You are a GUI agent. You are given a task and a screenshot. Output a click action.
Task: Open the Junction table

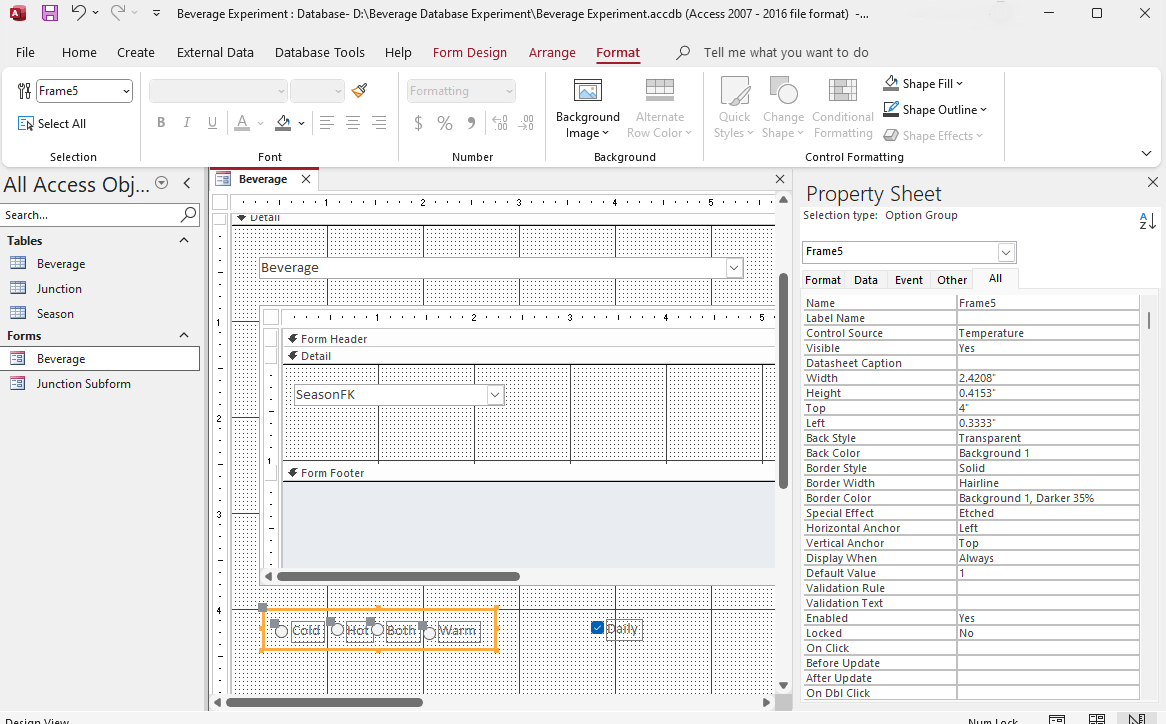59,288
